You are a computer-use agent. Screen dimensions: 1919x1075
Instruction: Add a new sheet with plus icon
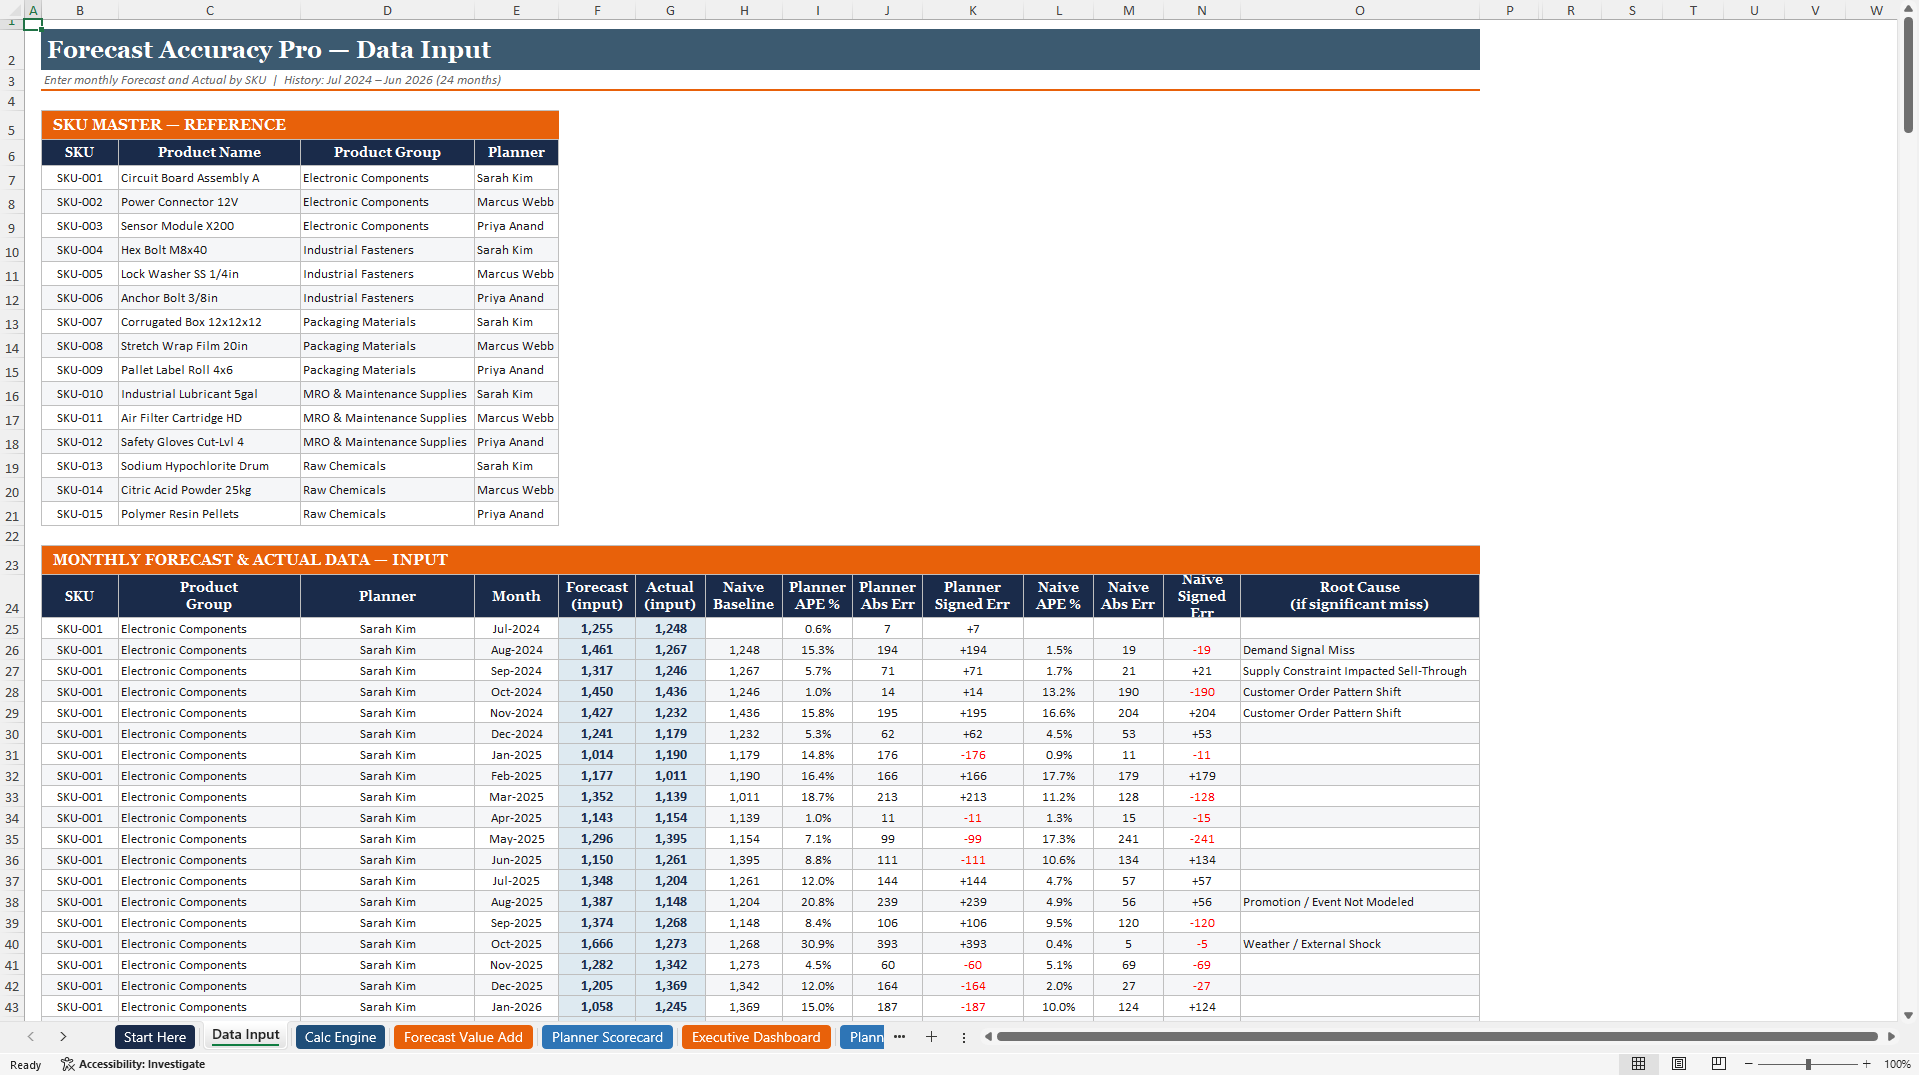[931, 1037]
